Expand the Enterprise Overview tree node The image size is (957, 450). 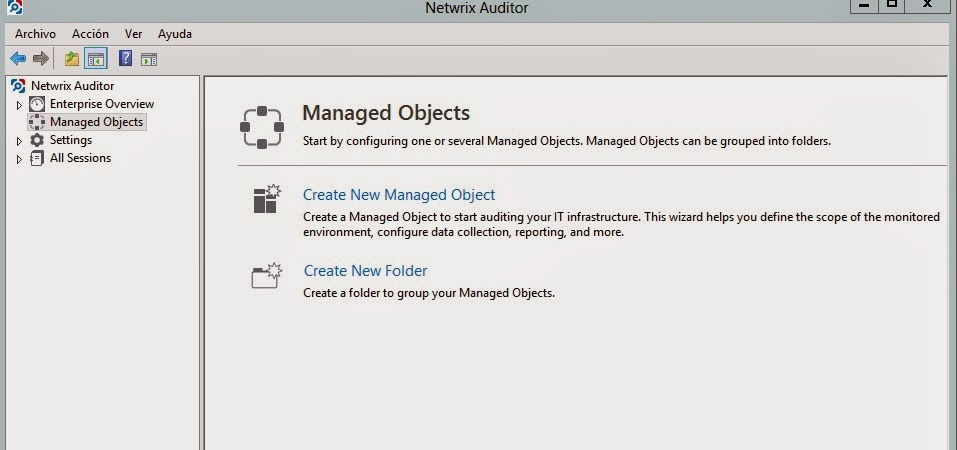pyautogui.click(x=19, y=105)
